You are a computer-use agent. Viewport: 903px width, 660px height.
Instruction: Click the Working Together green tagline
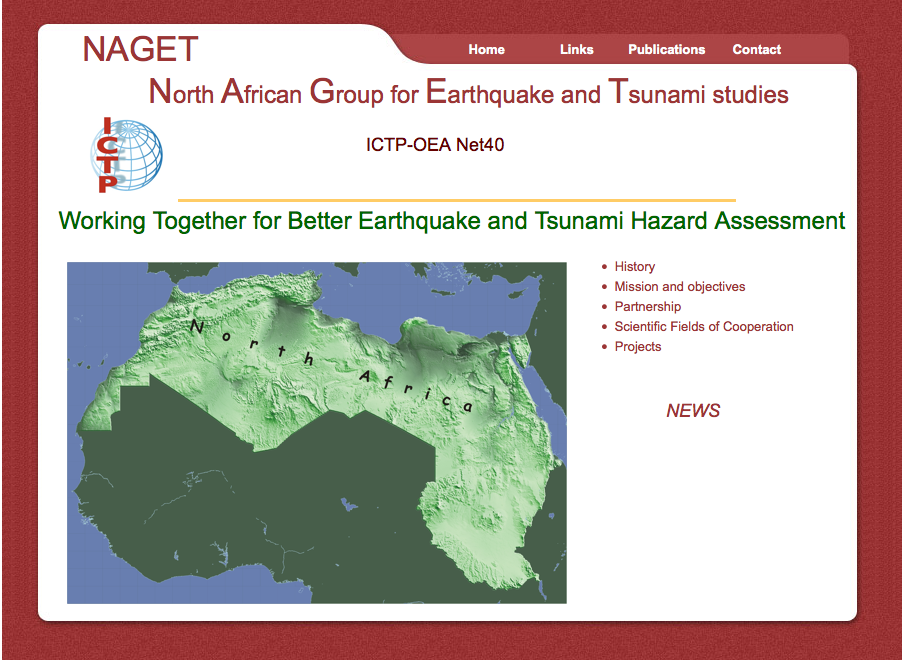tap(452, 221)
